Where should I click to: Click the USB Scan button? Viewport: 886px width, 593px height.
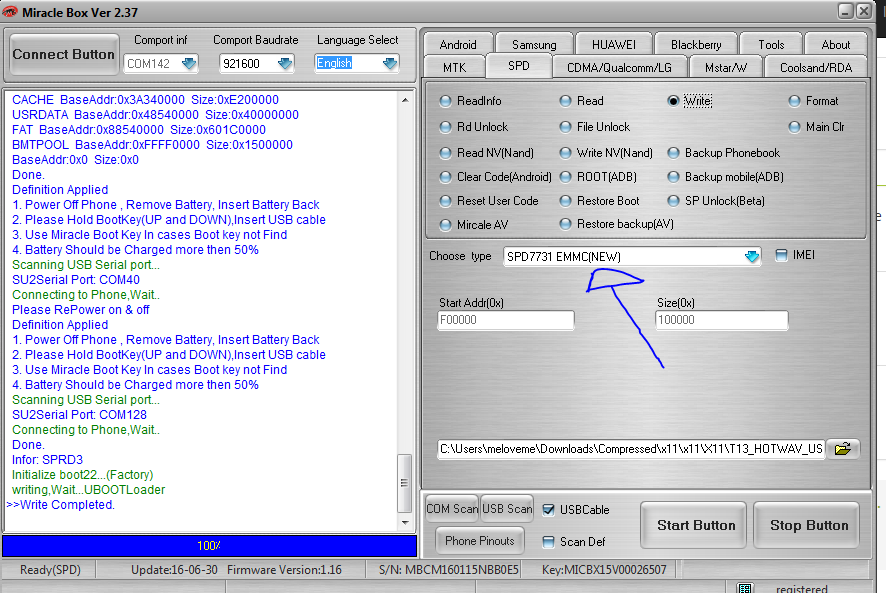point(507,508)
